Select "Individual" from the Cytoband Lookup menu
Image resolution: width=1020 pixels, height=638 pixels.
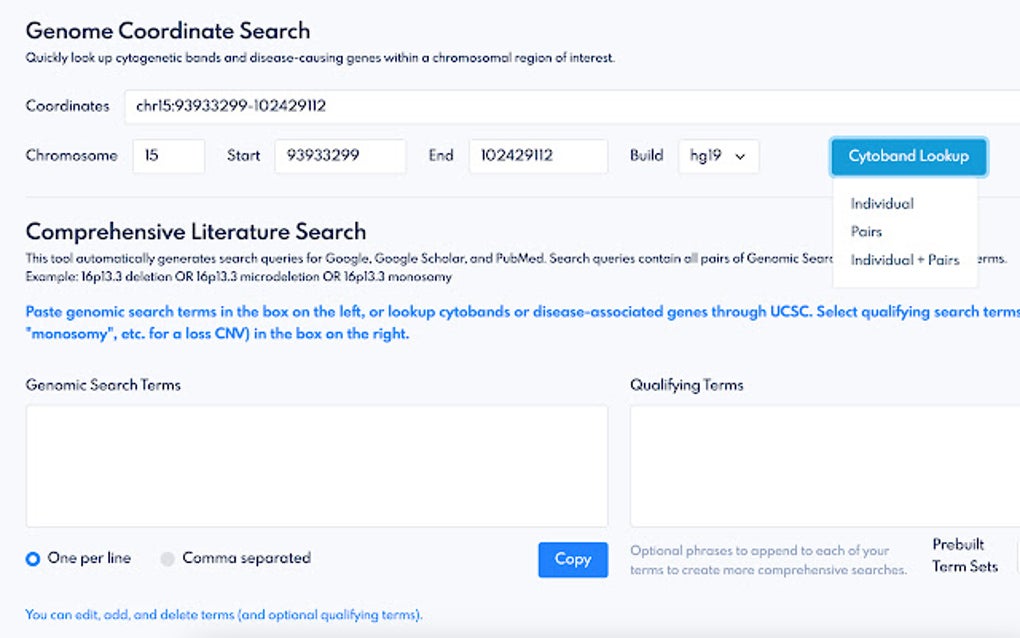[x=880, y=203]
